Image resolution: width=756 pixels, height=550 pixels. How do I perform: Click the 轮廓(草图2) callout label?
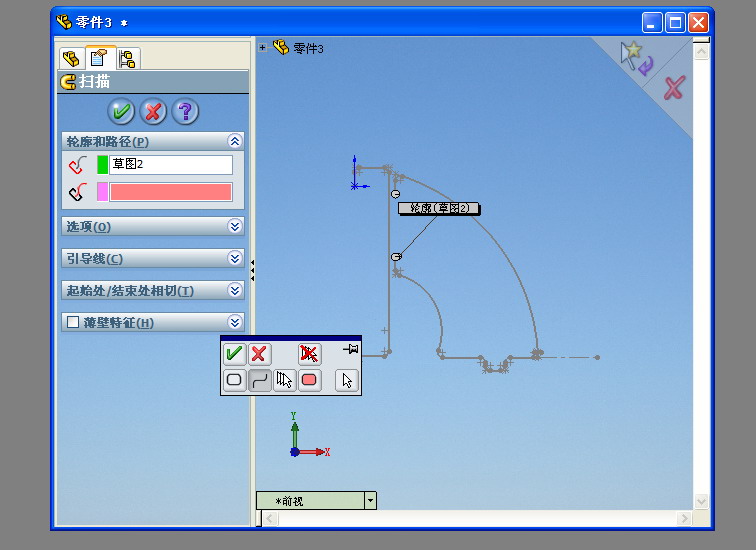coord(439,208)
